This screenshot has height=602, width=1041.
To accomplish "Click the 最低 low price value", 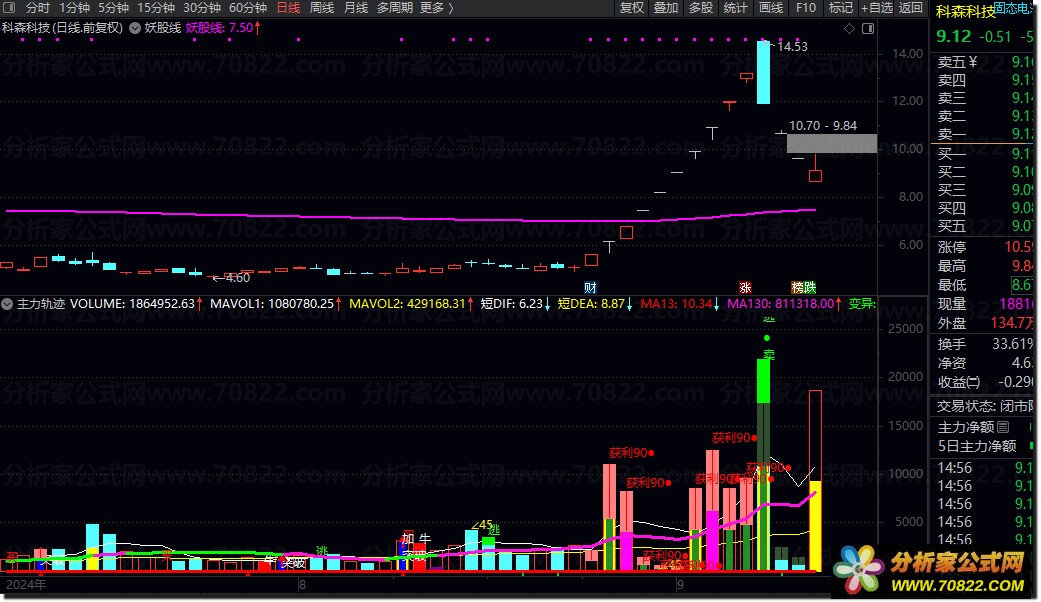I will 1023,285.
